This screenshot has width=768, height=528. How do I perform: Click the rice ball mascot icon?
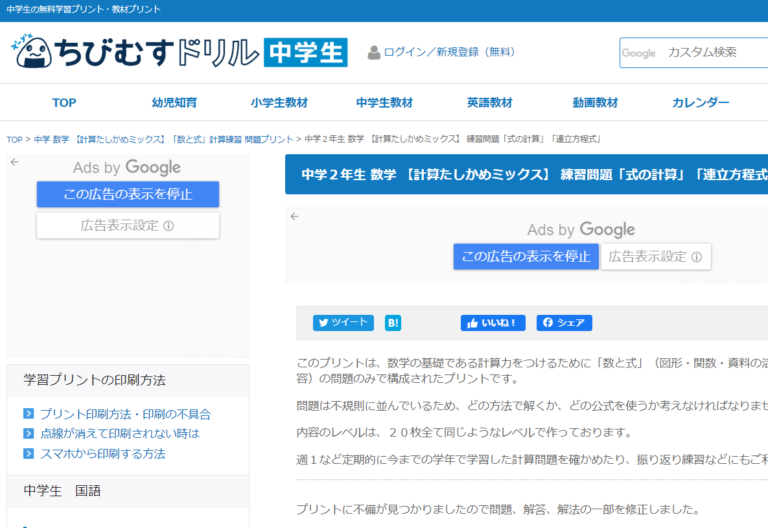pyautogui.click(x=32, y=51)
